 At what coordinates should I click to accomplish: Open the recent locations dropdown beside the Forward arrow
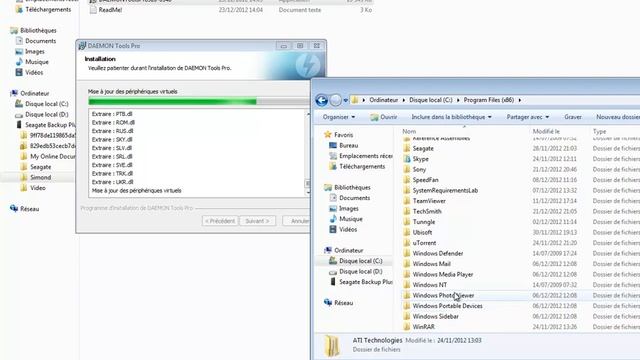click(x=346, y=100)
